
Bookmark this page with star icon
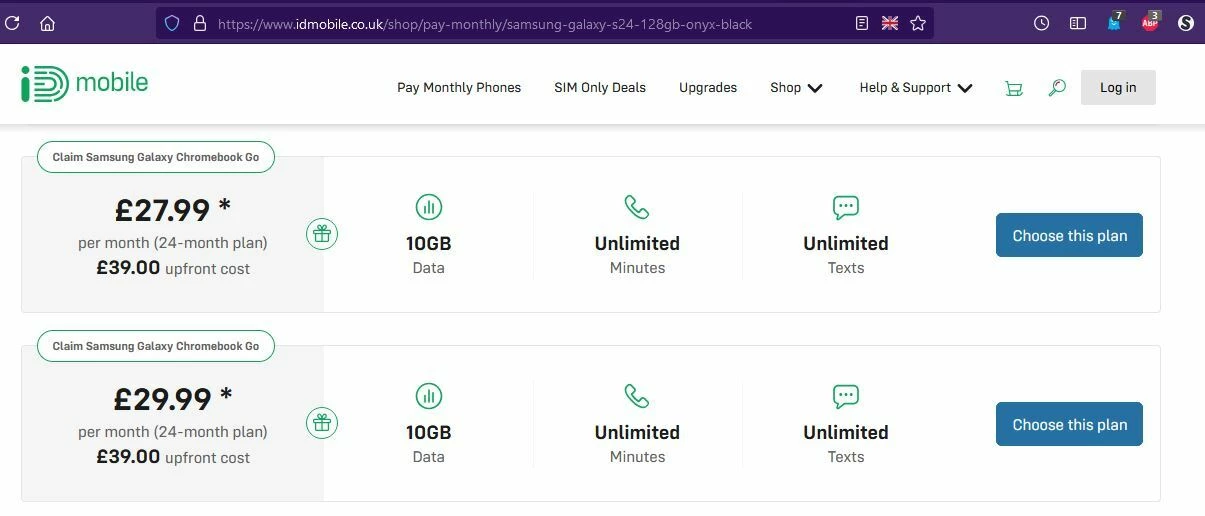(918, 23)
